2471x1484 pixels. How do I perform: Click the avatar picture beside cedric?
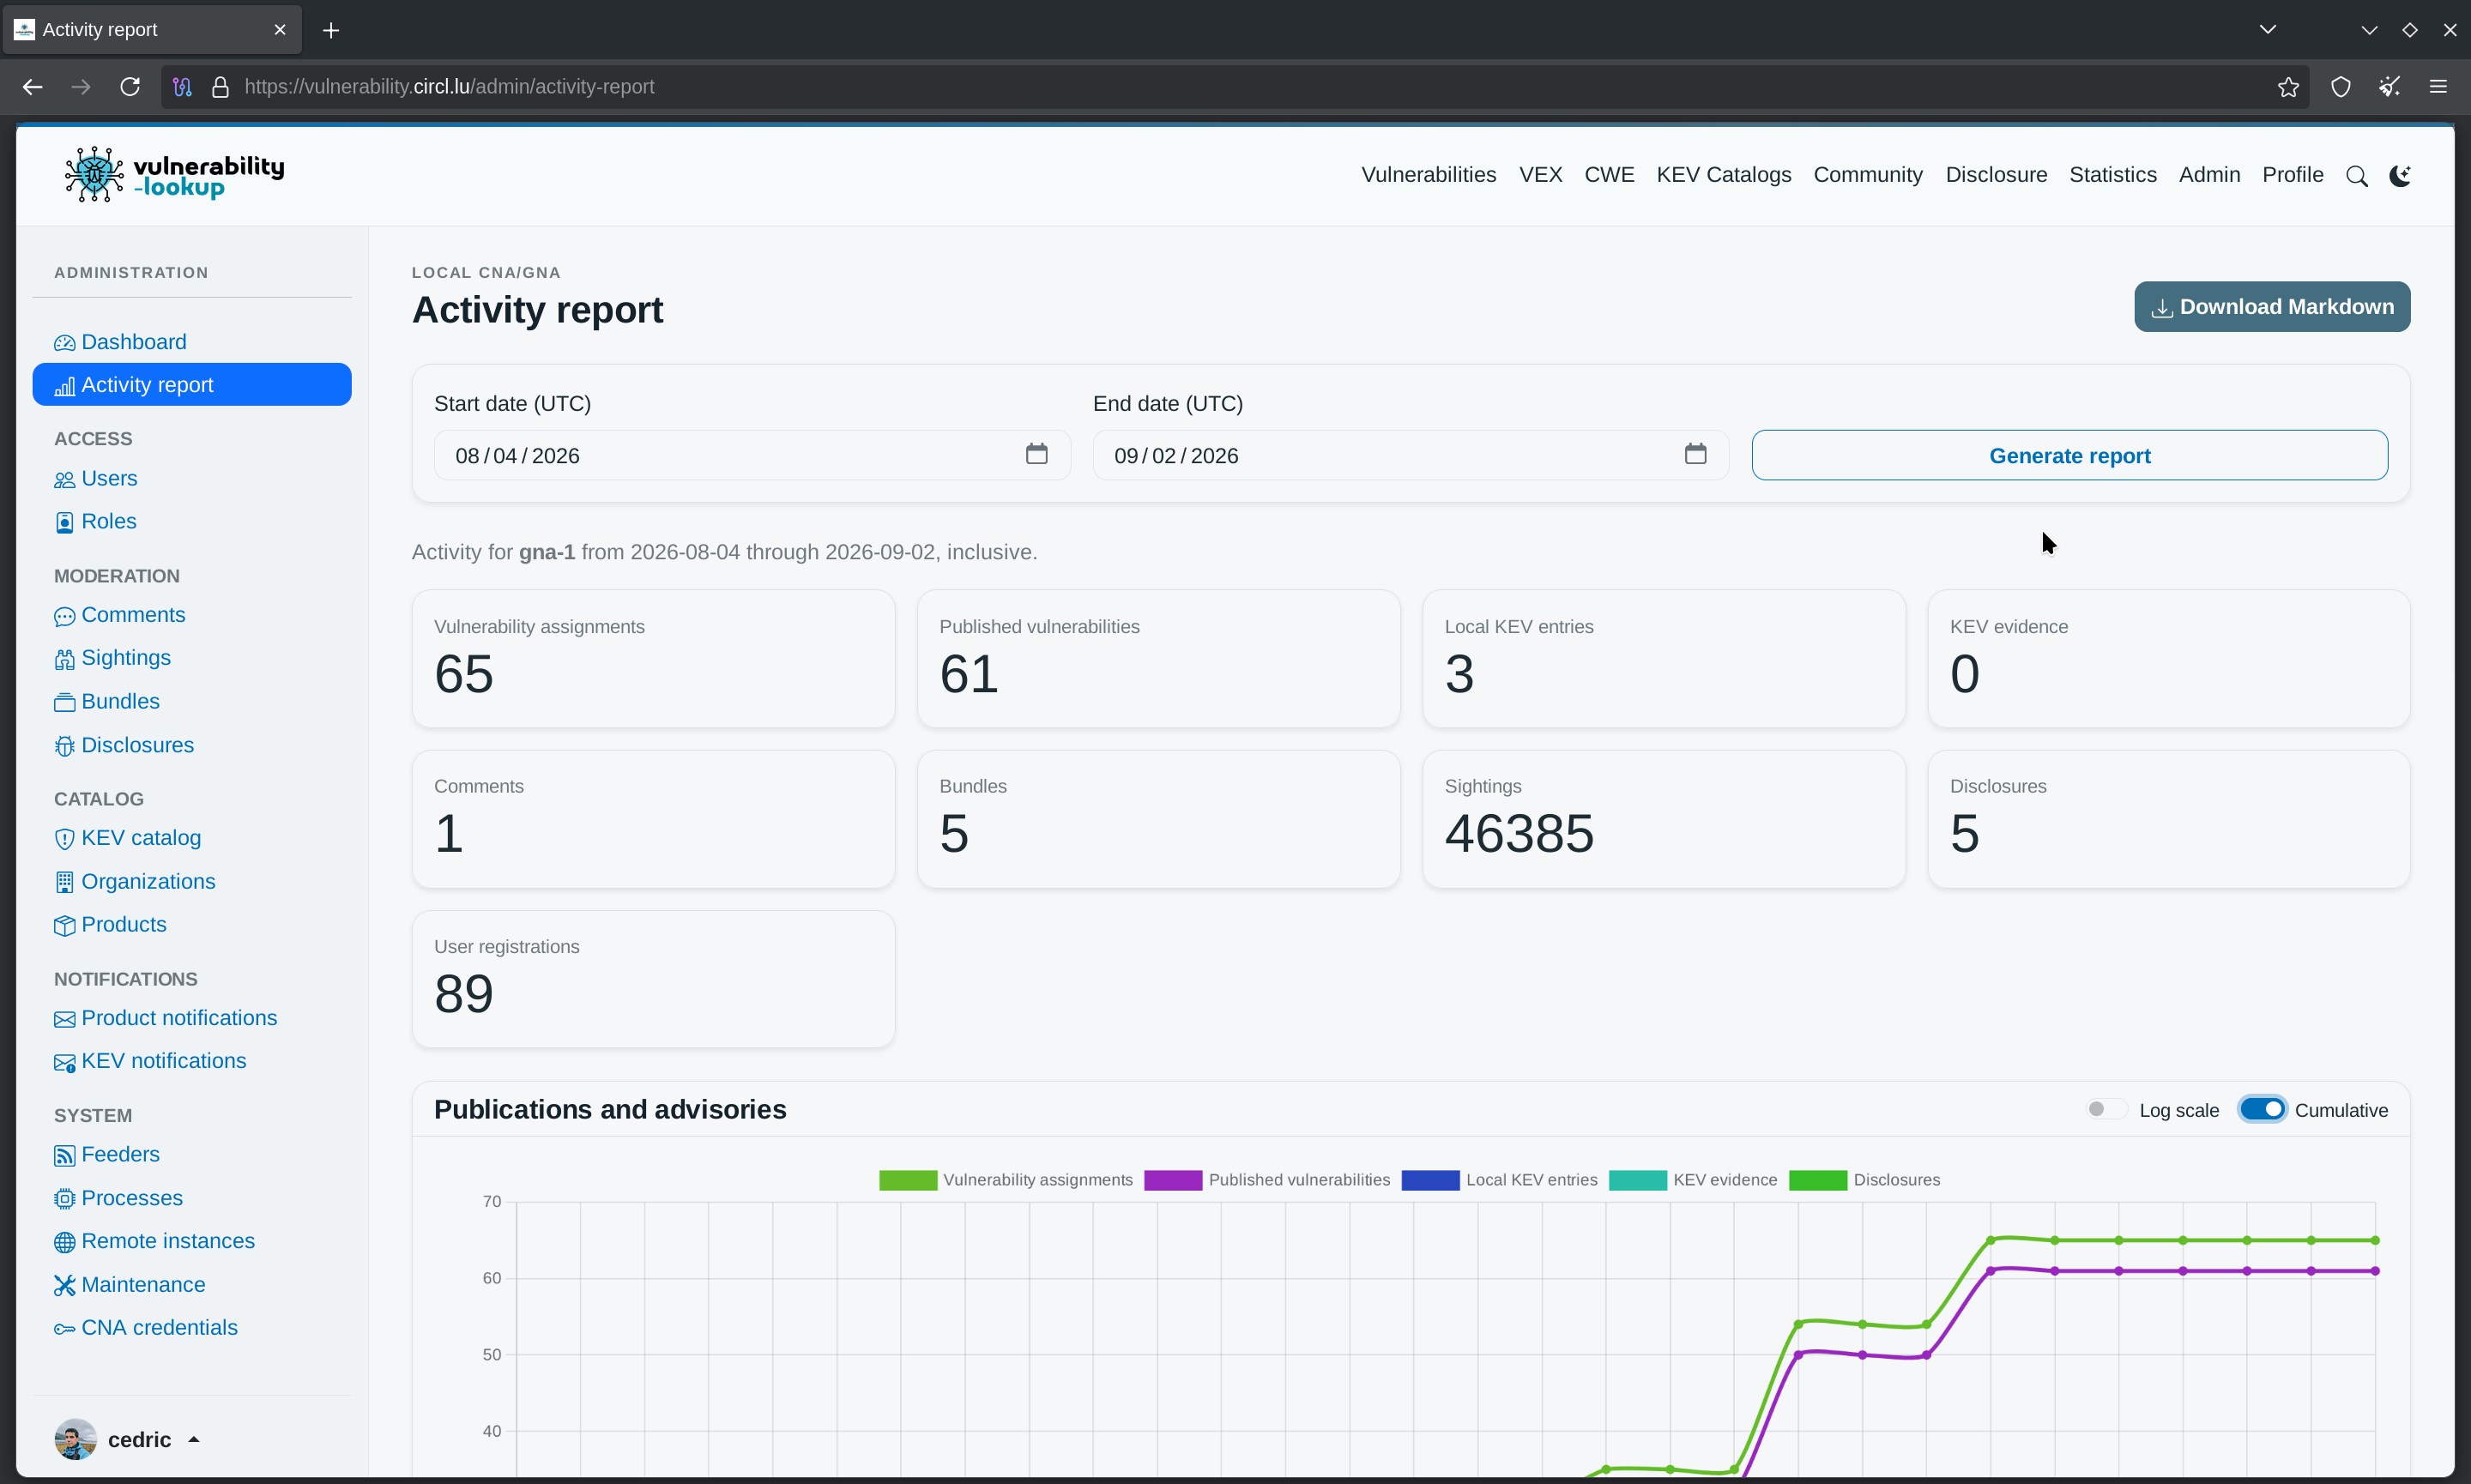(75, 1439)
